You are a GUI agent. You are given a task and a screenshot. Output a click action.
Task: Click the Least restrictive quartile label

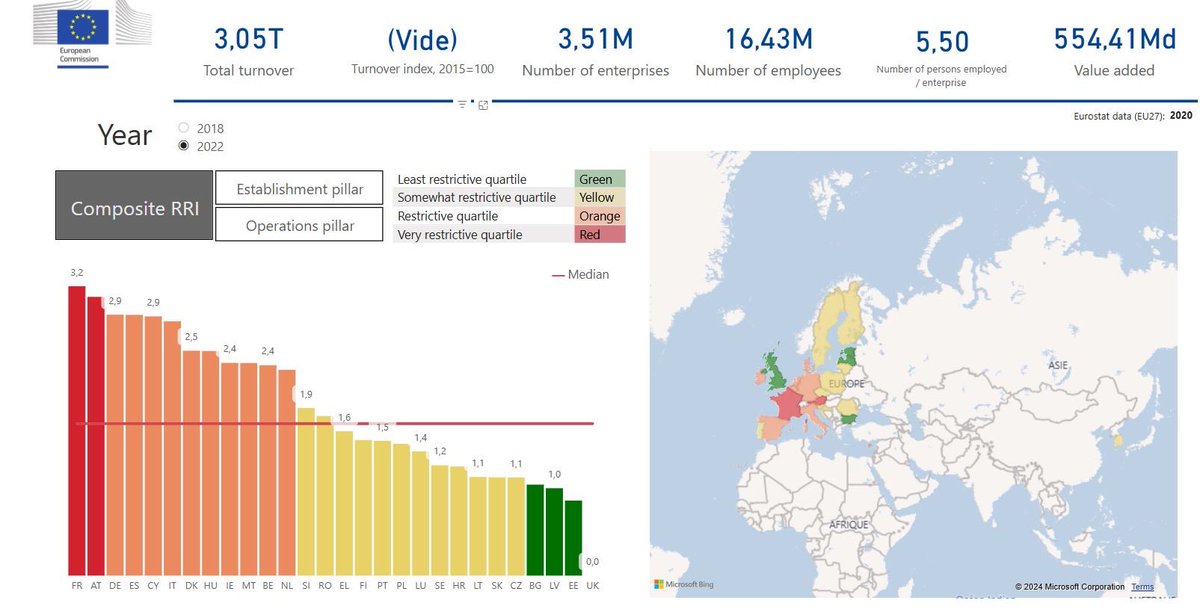462,179
